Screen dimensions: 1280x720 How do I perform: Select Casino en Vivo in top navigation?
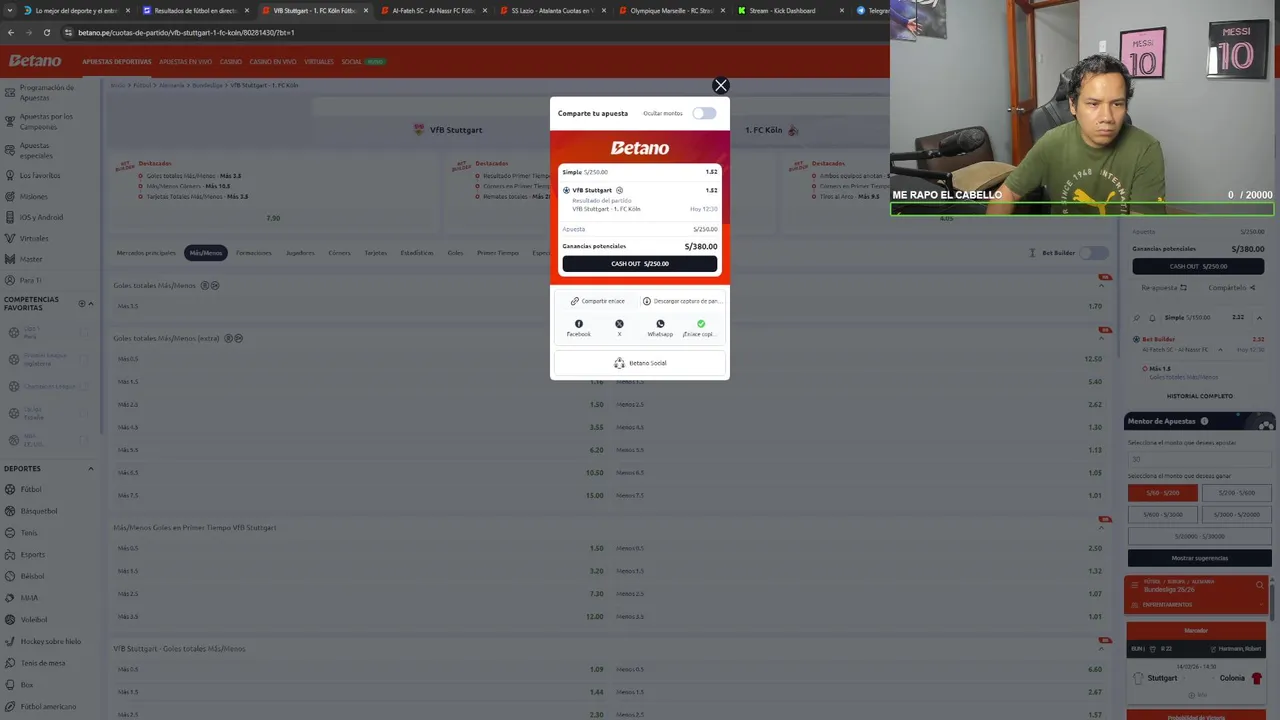(x=273, y=62)
